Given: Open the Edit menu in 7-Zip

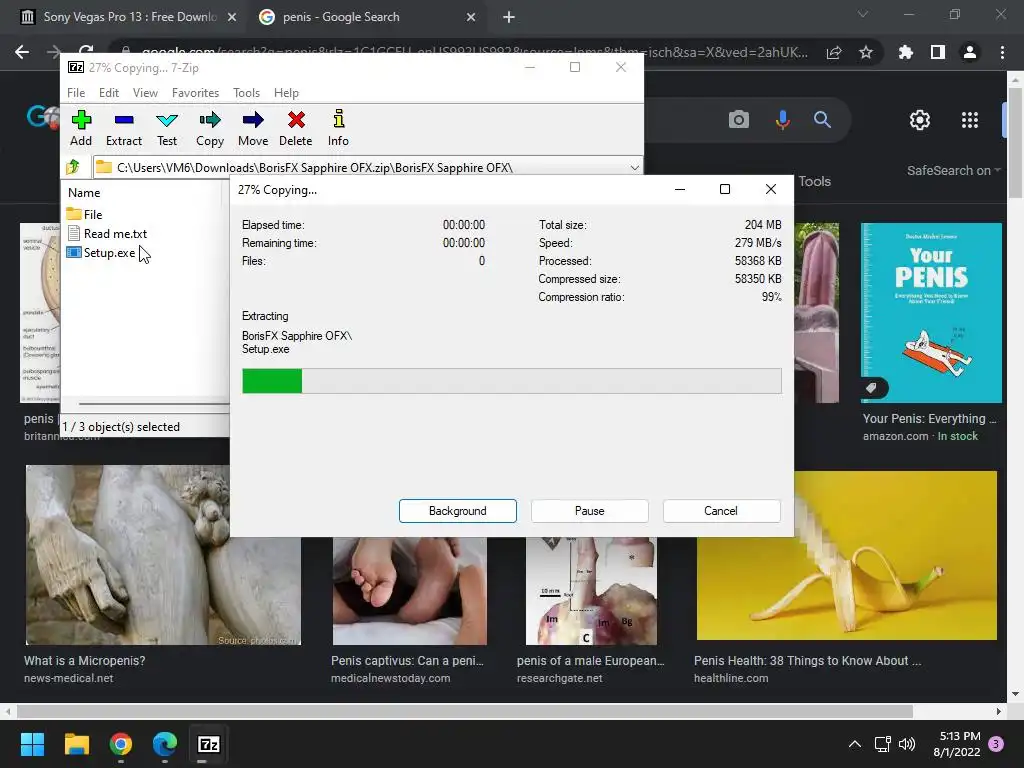Looking at the screenshot, I should (109, 93).
